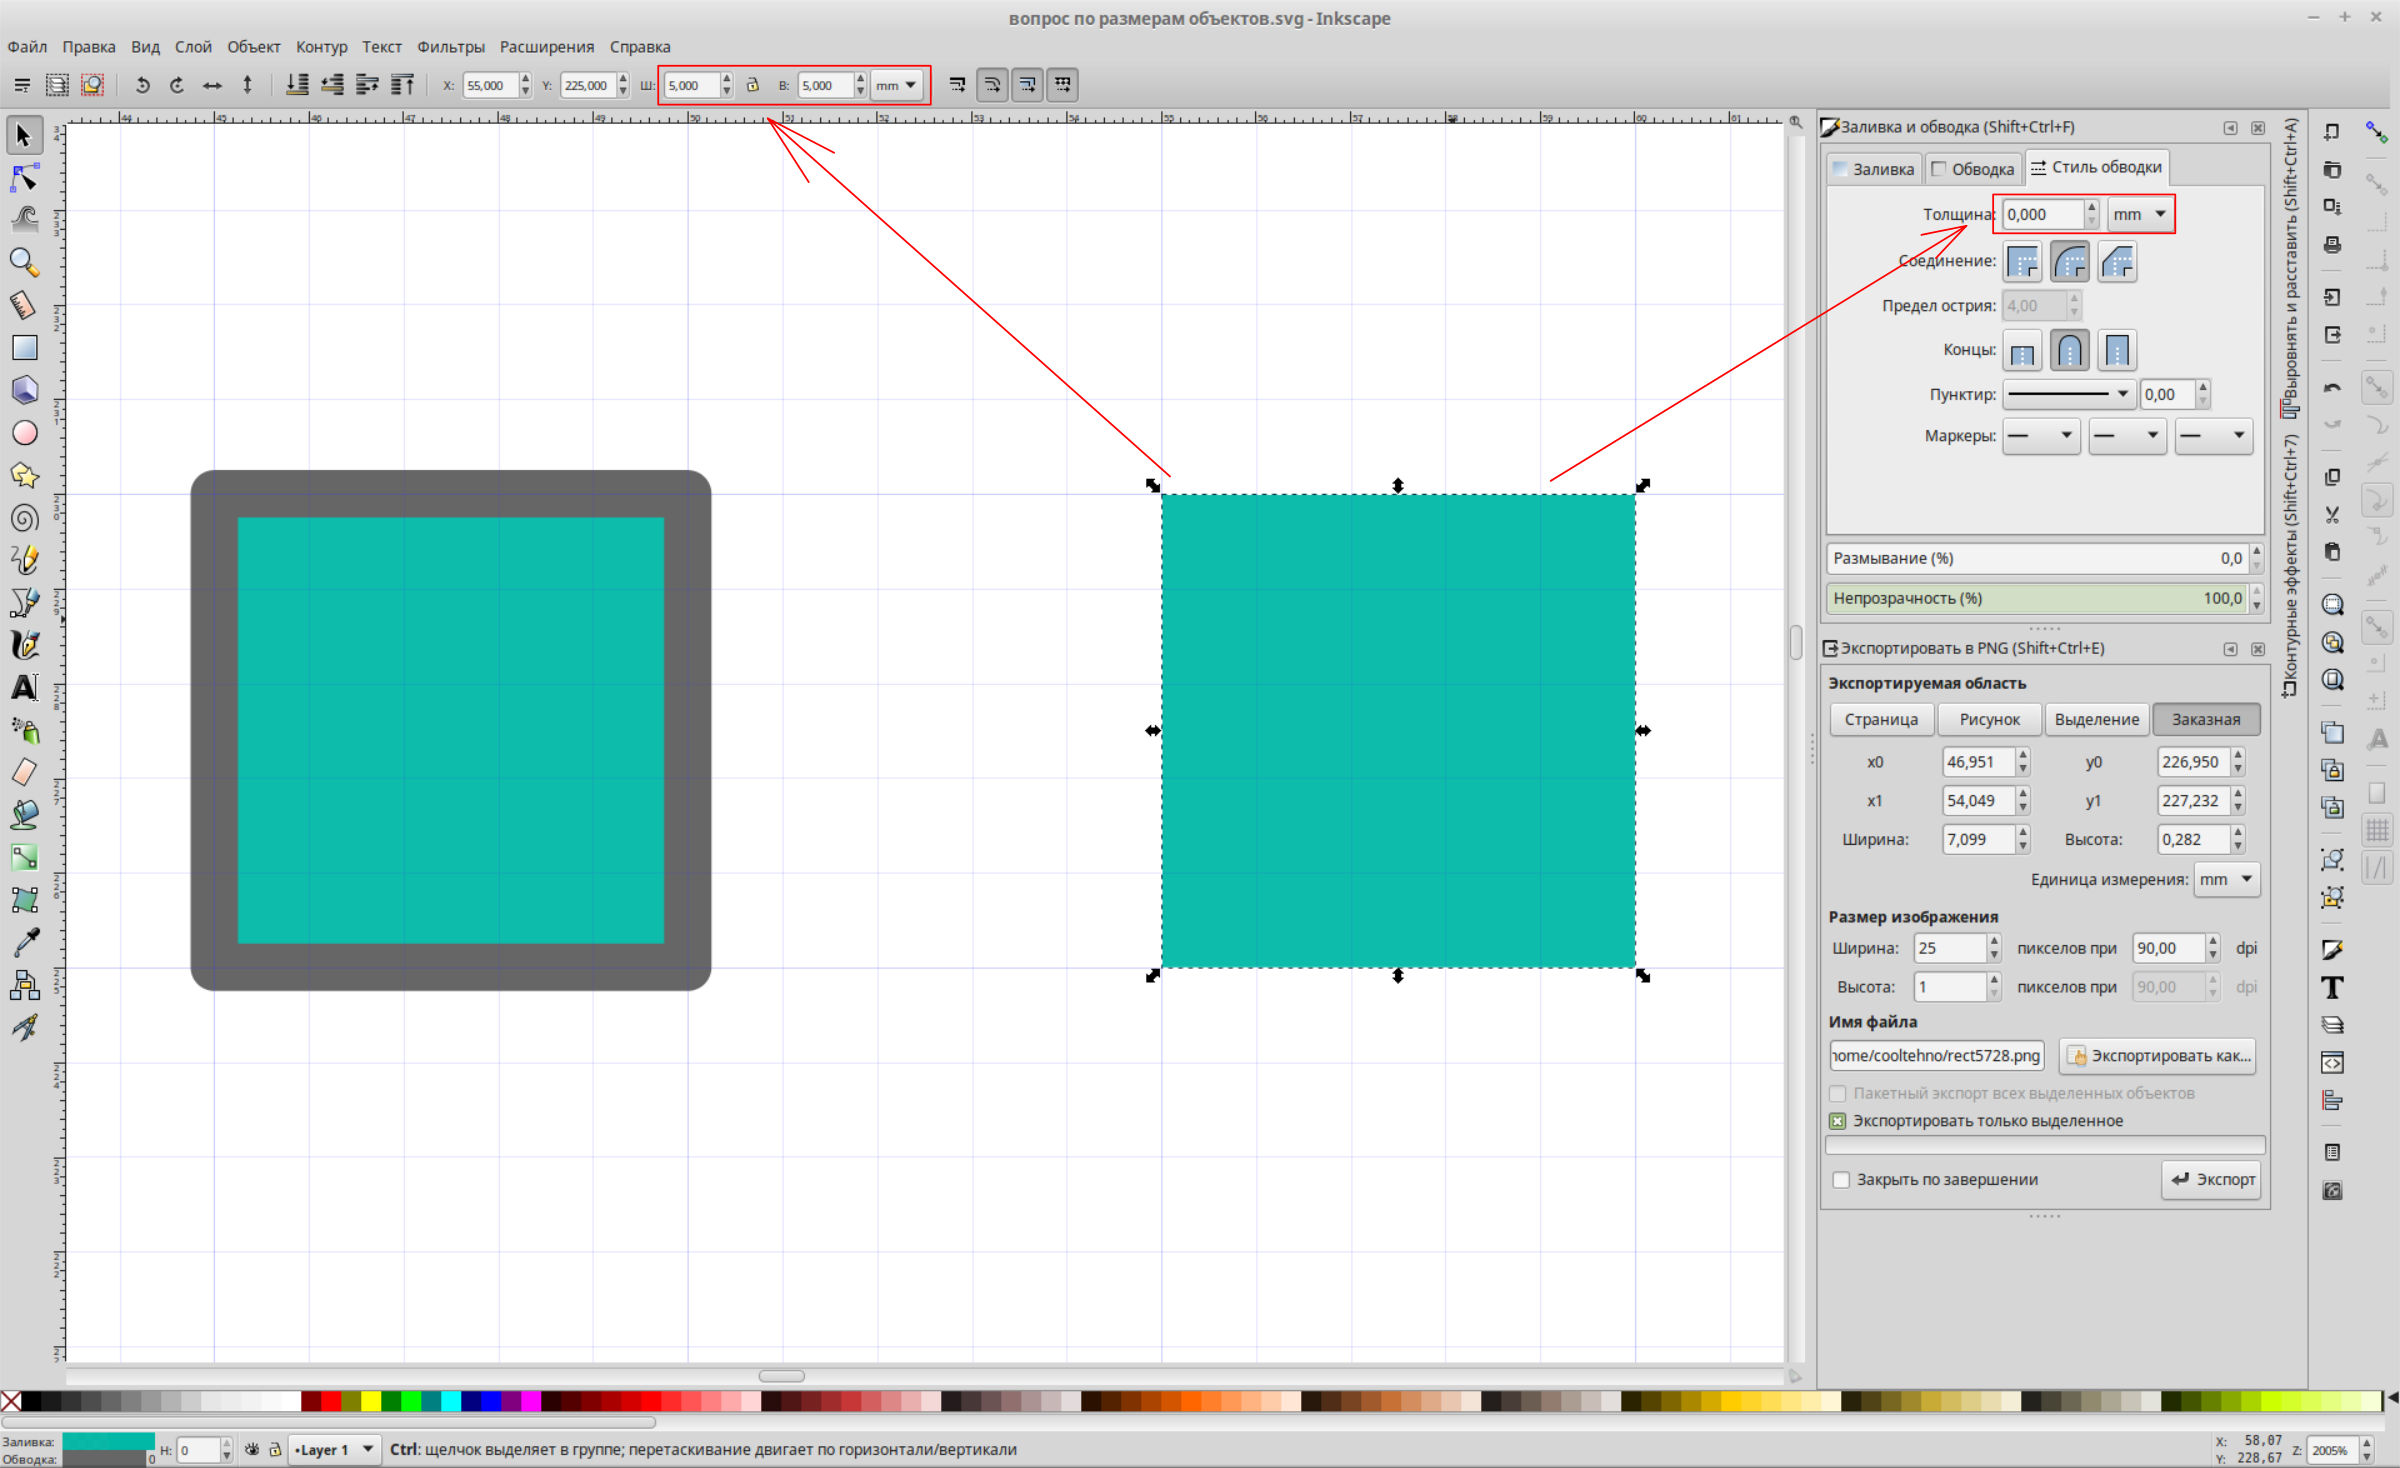Select the Ellipse circle tool
This screenshot has height=1468, width=2400.
coord(24,432)
